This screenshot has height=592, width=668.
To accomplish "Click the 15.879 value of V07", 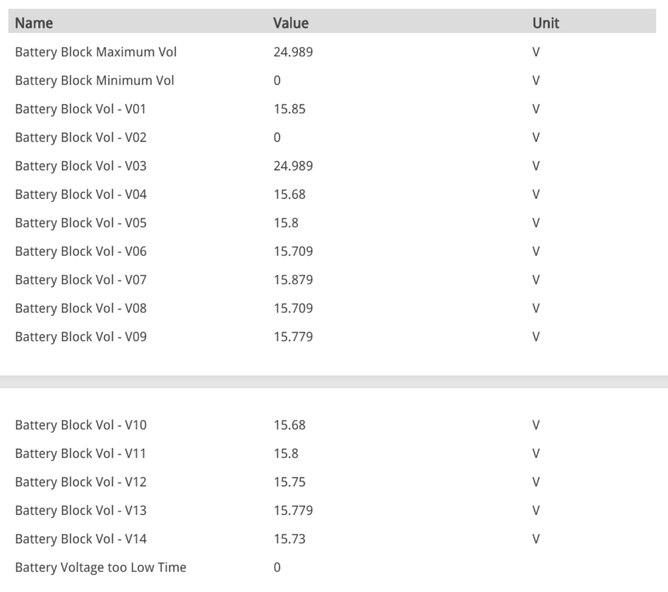I will (293, 280).
